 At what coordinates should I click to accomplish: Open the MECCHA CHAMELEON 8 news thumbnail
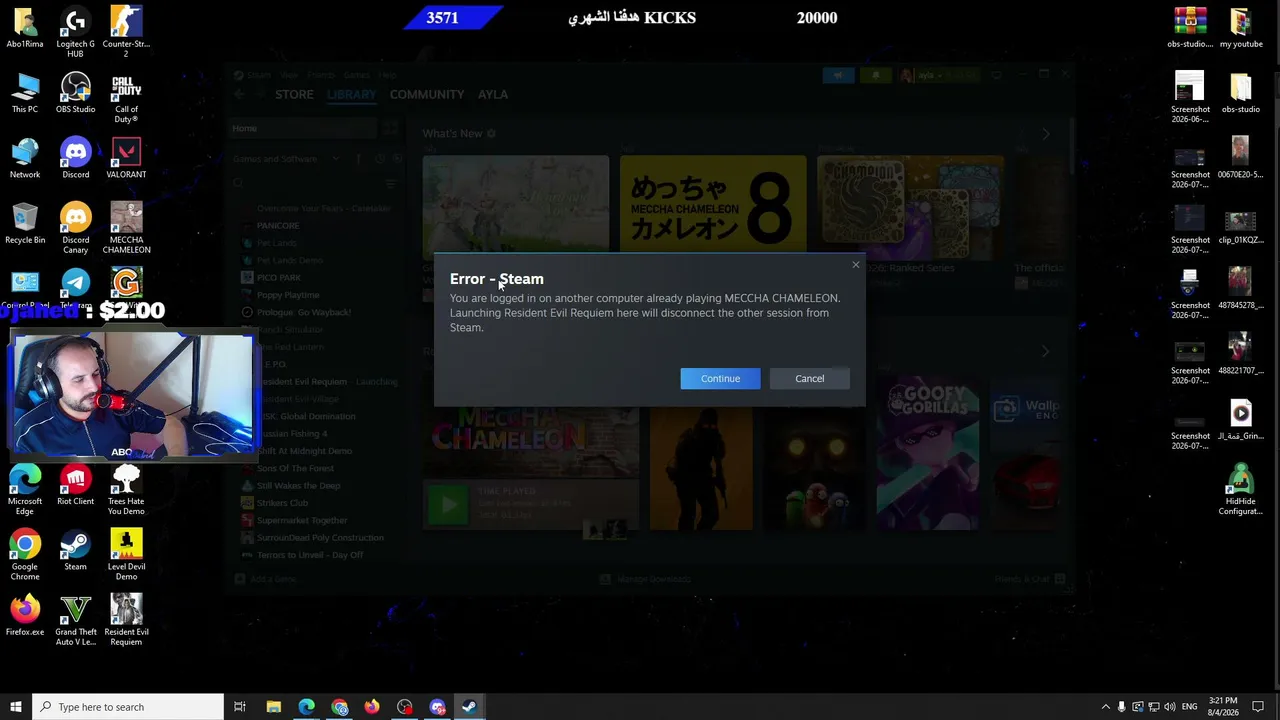[713, 204]
